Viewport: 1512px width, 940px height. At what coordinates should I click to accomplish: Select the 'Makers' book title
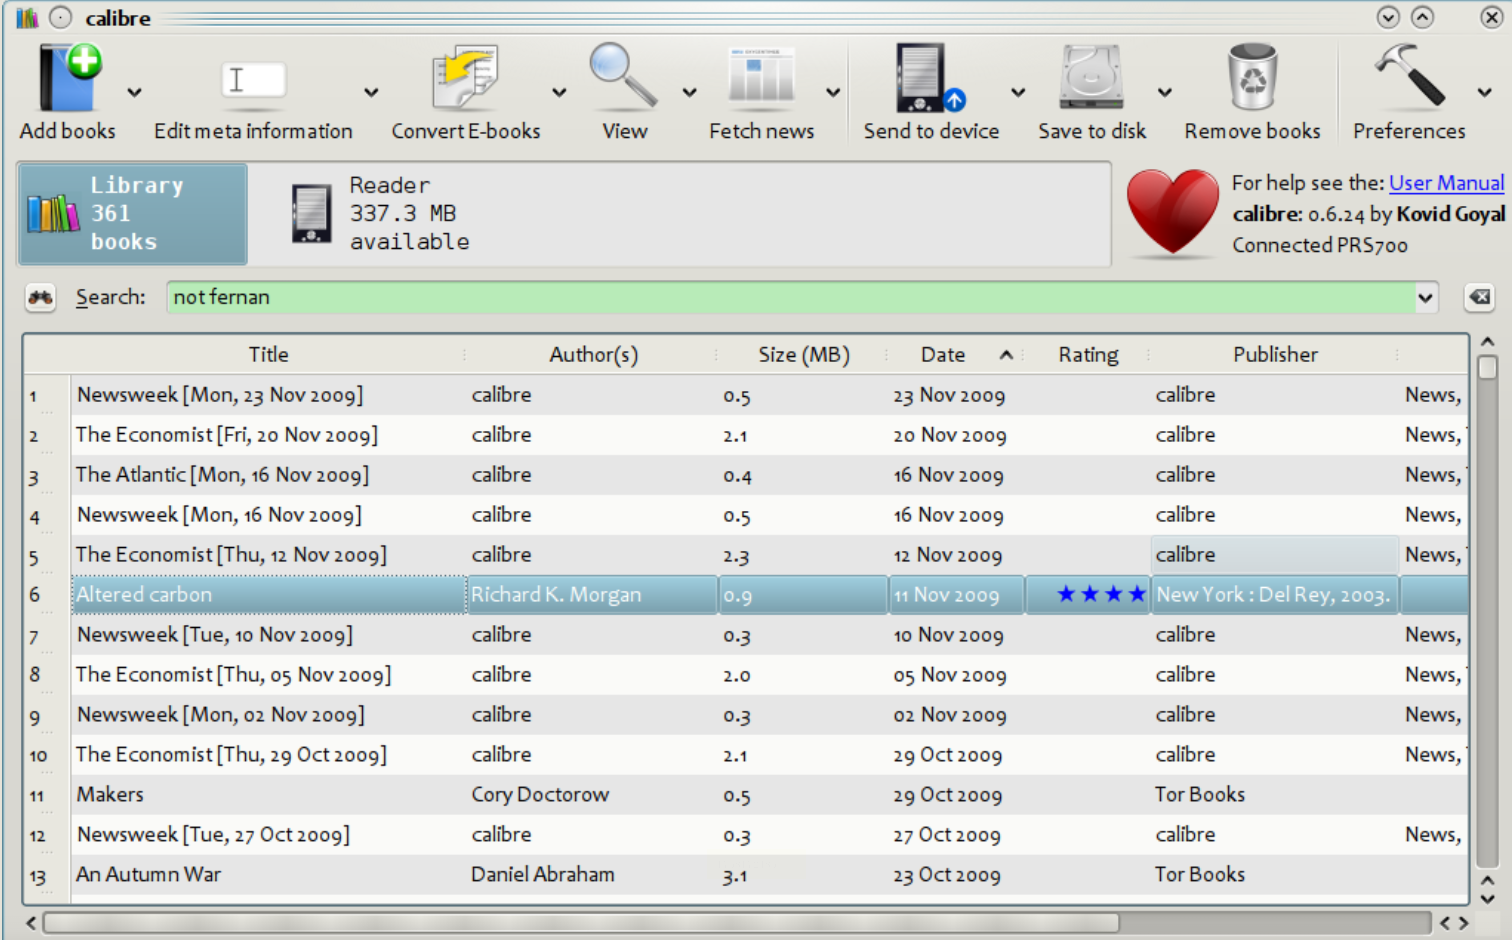point(110,795)
